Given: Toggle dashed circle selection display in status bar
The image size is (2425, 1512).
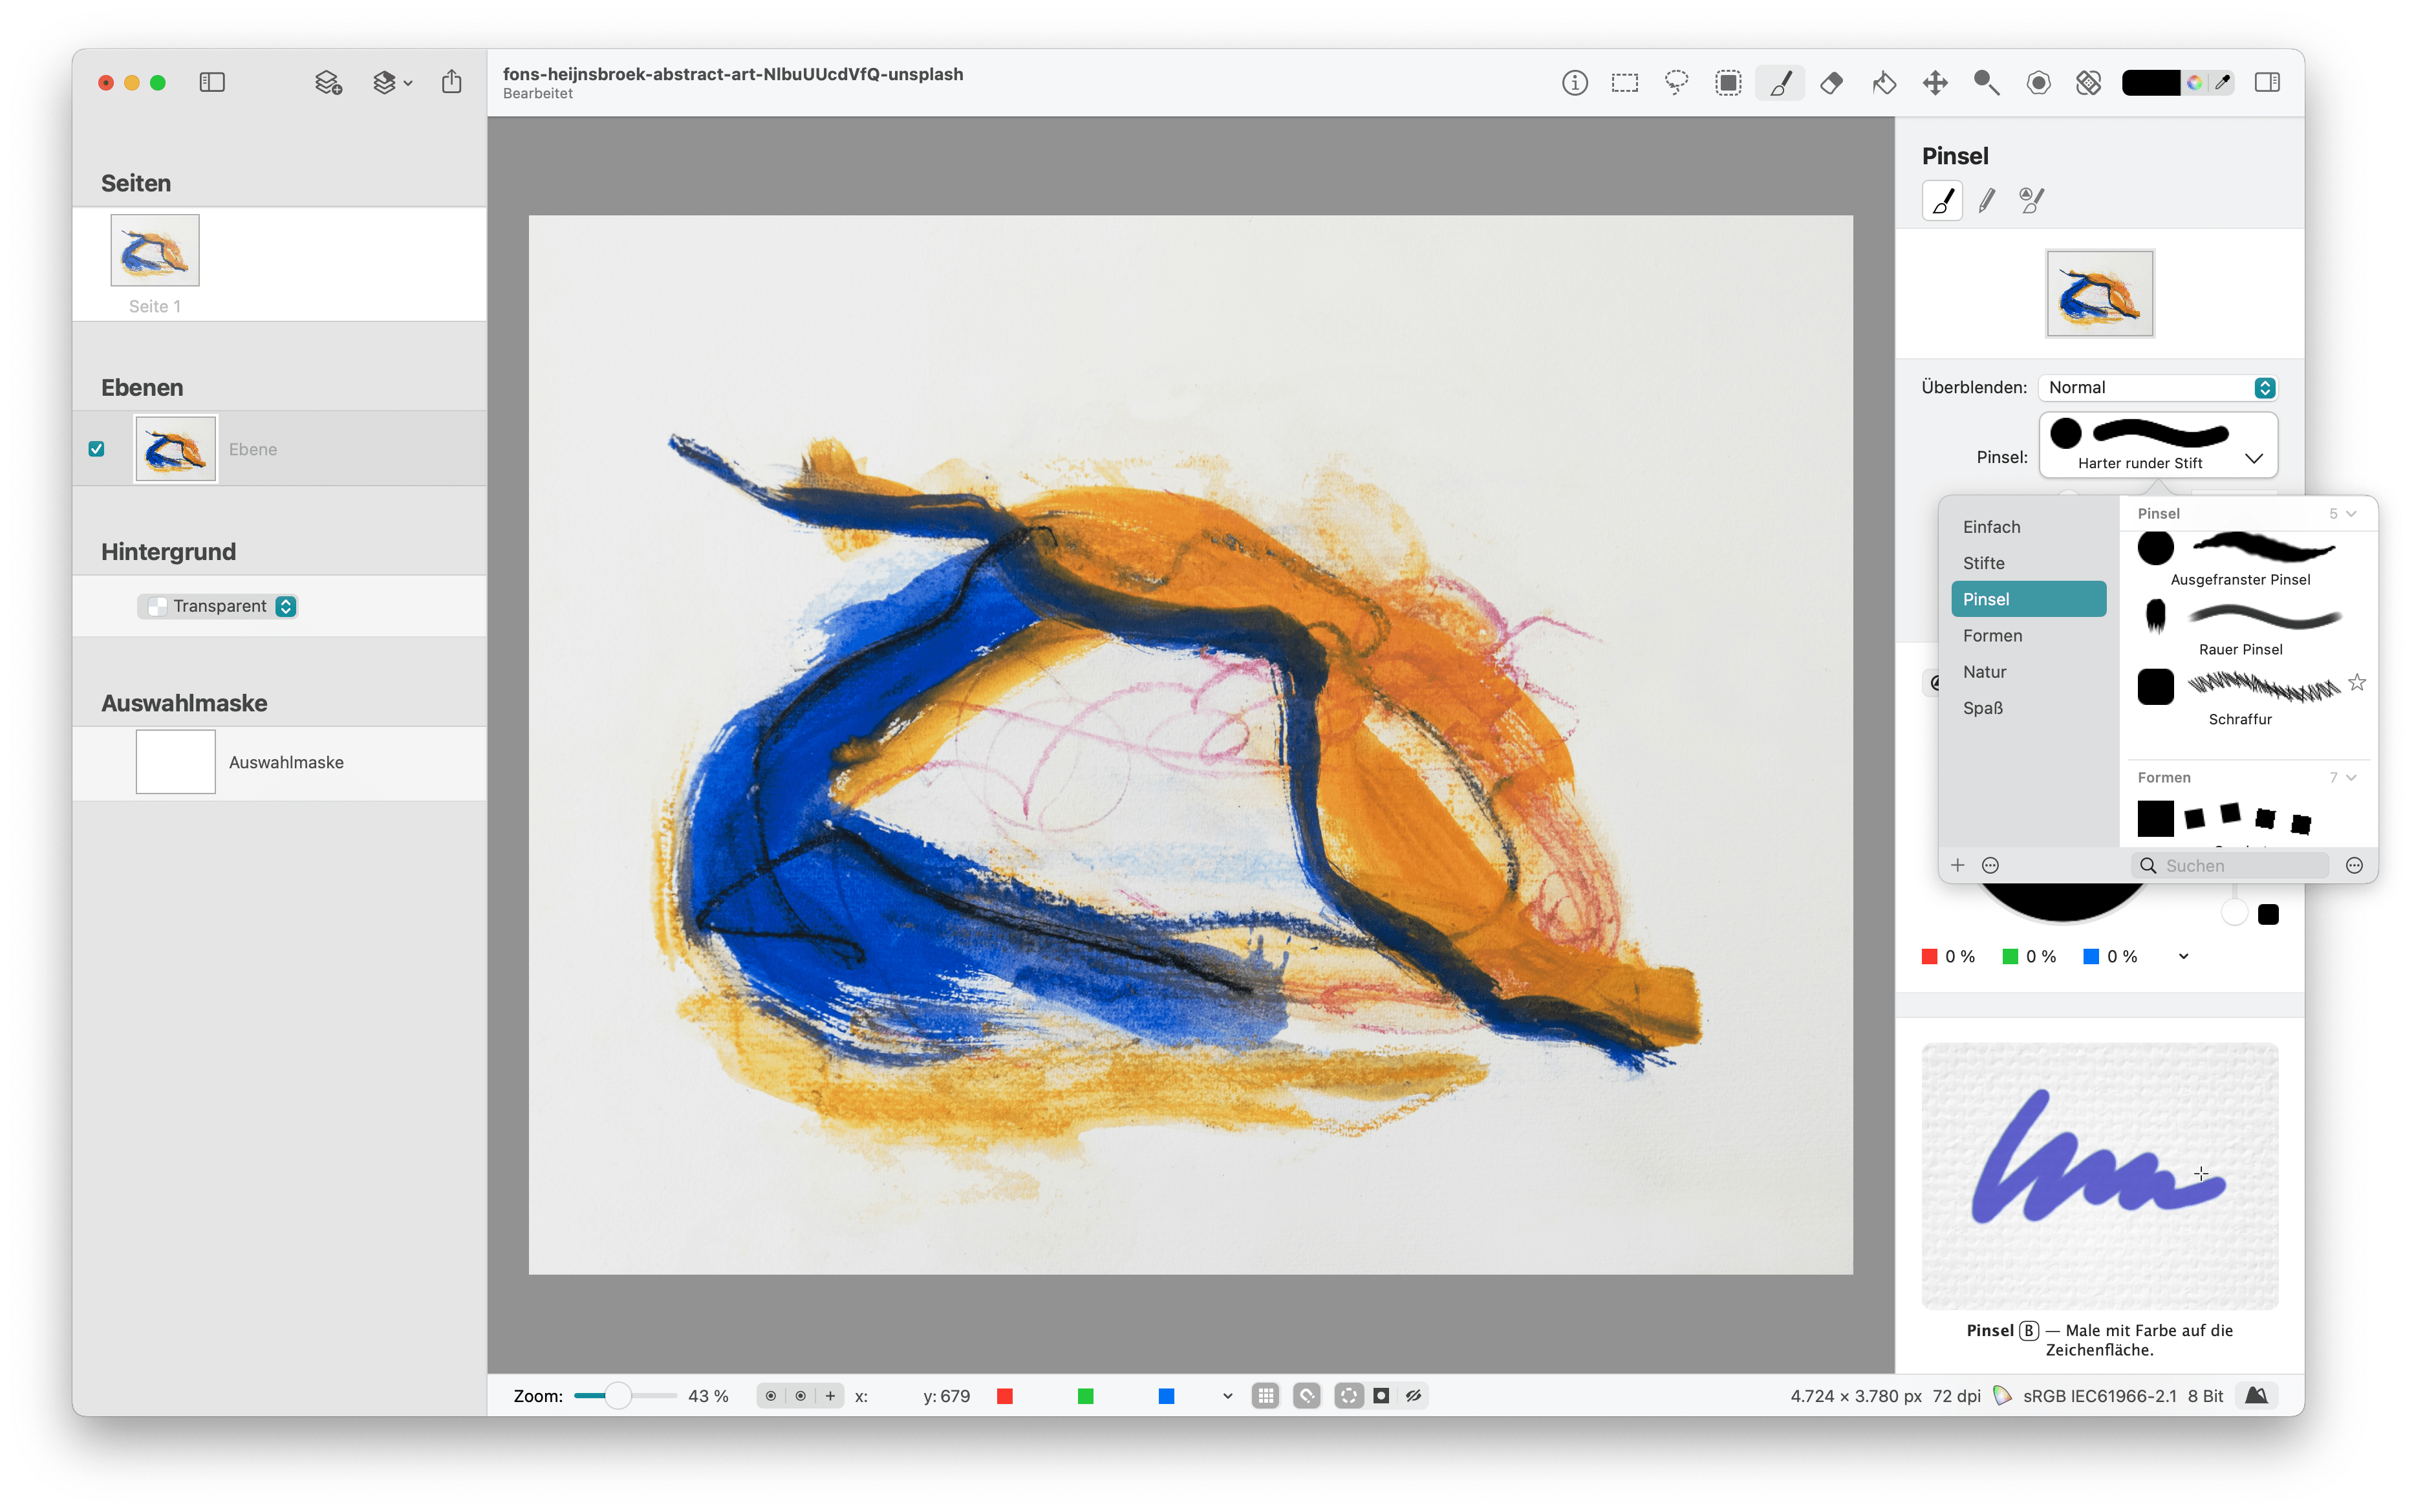Looking at the screenshot, I should 1349,1396.
